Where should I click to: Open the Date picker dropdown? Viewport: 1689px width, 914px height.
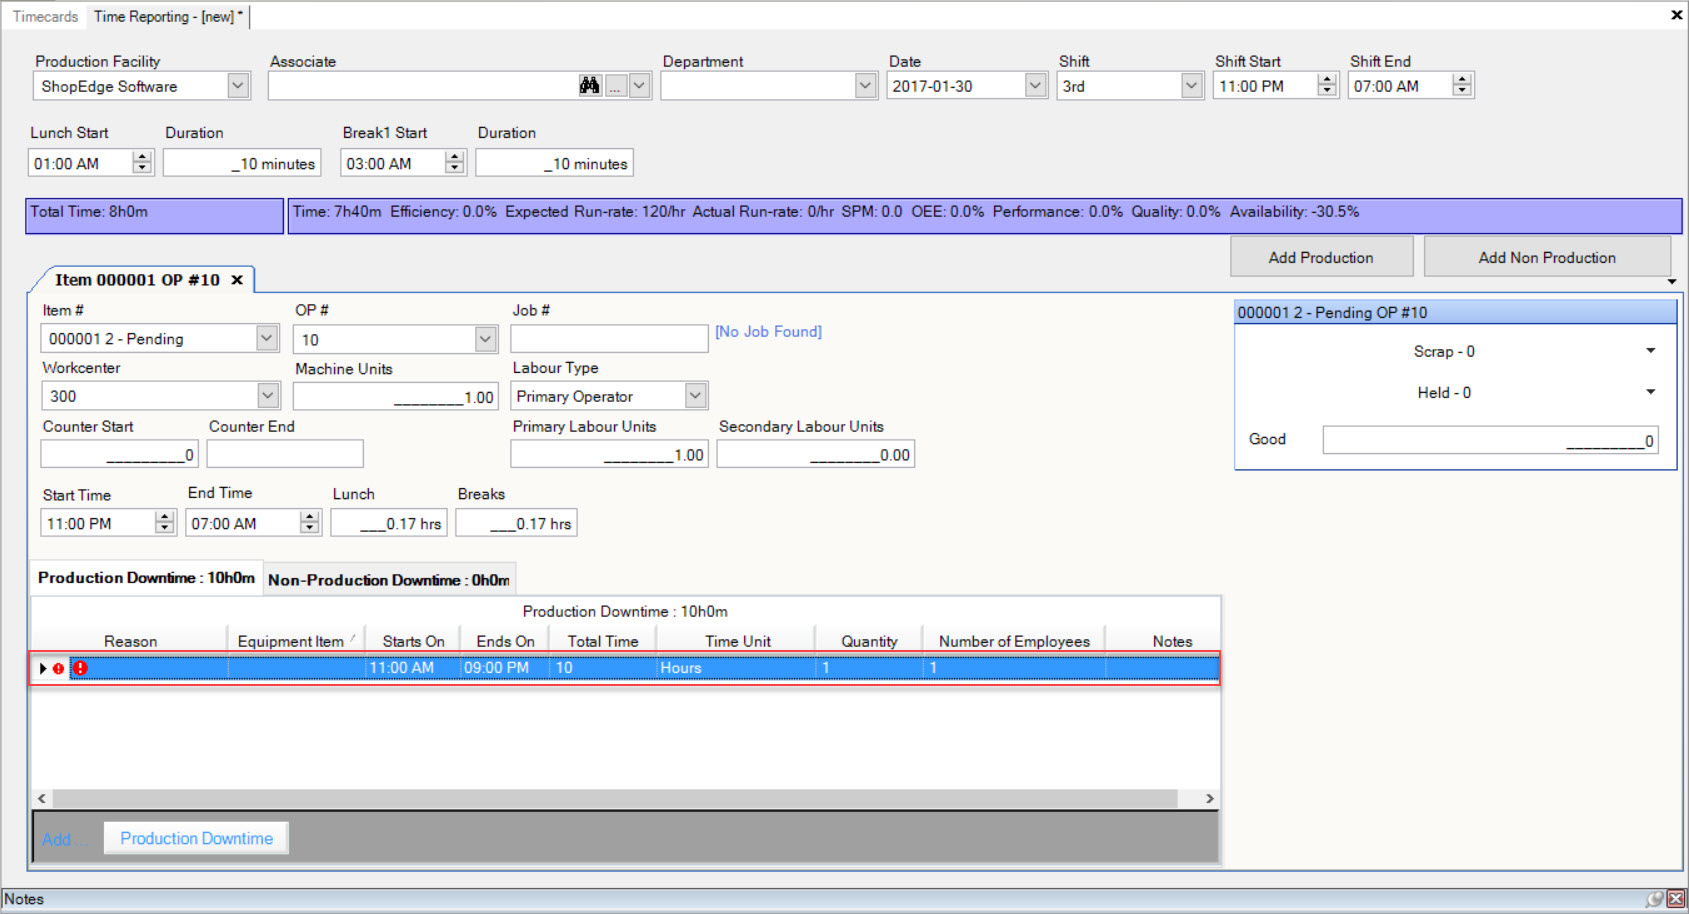[1036, 86]
